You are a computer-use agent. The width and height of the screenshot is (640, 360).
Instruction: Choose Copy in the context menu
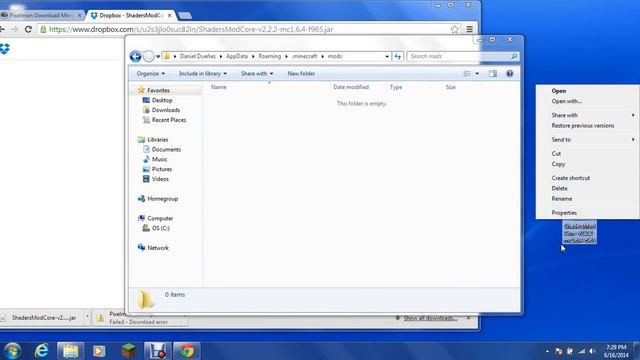pos(558,164)
